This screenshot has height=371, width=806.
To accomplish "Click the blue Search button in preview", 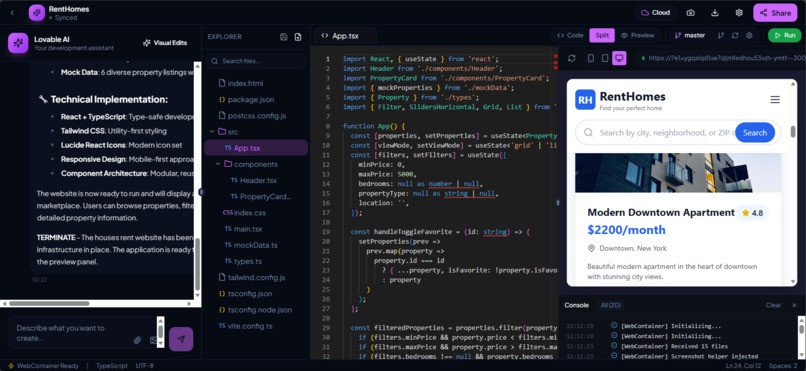I will click(755, 133).
